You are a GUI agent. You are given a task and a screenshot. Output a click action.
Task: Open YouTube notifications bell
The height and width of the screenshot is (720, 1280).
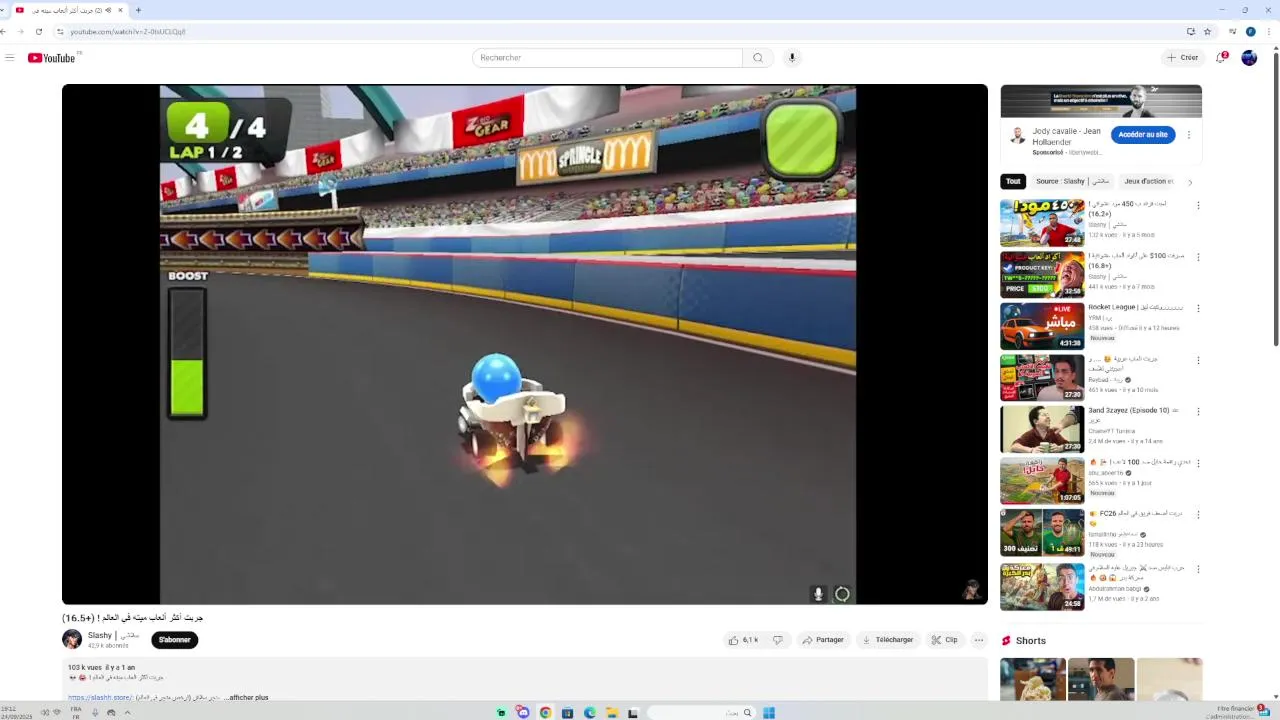pos(1221,58)
